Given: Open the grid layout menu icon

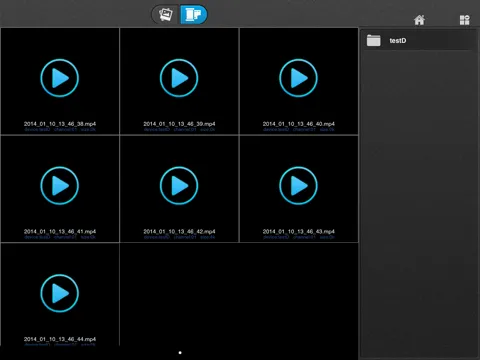Looking at the screenshot, I should (464, 20).
